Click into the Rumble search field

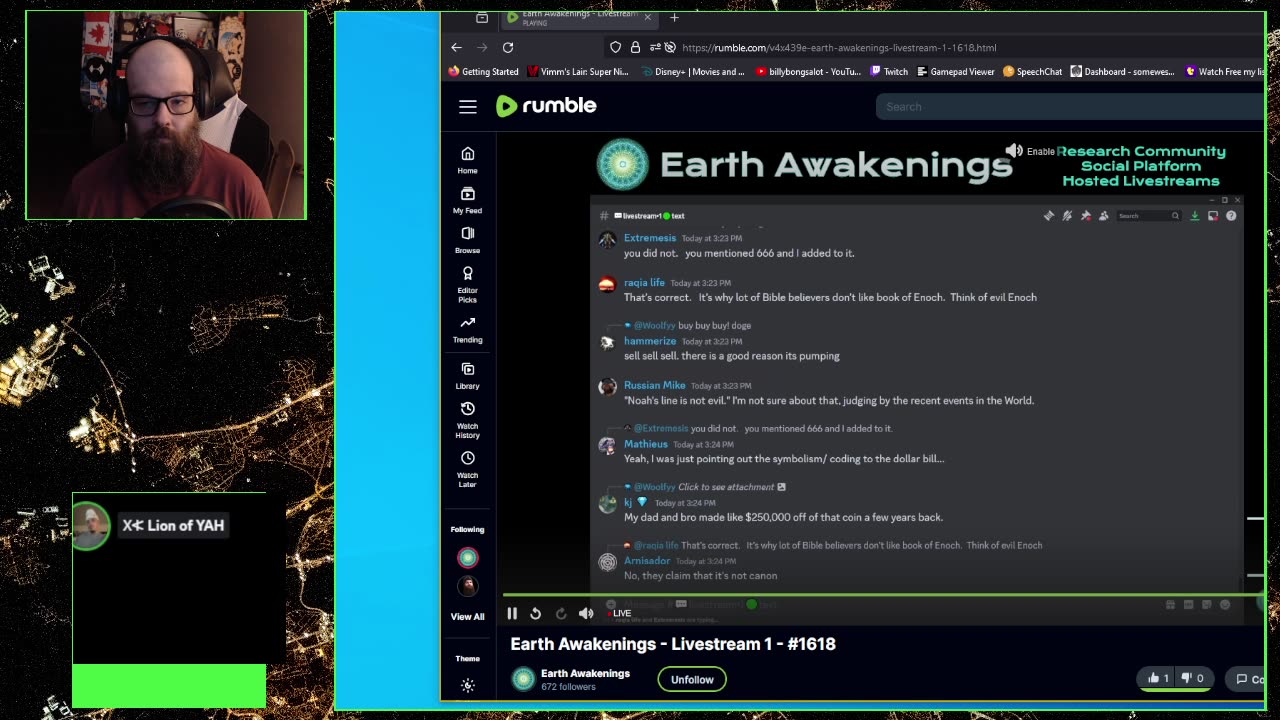pos(1070,107)
